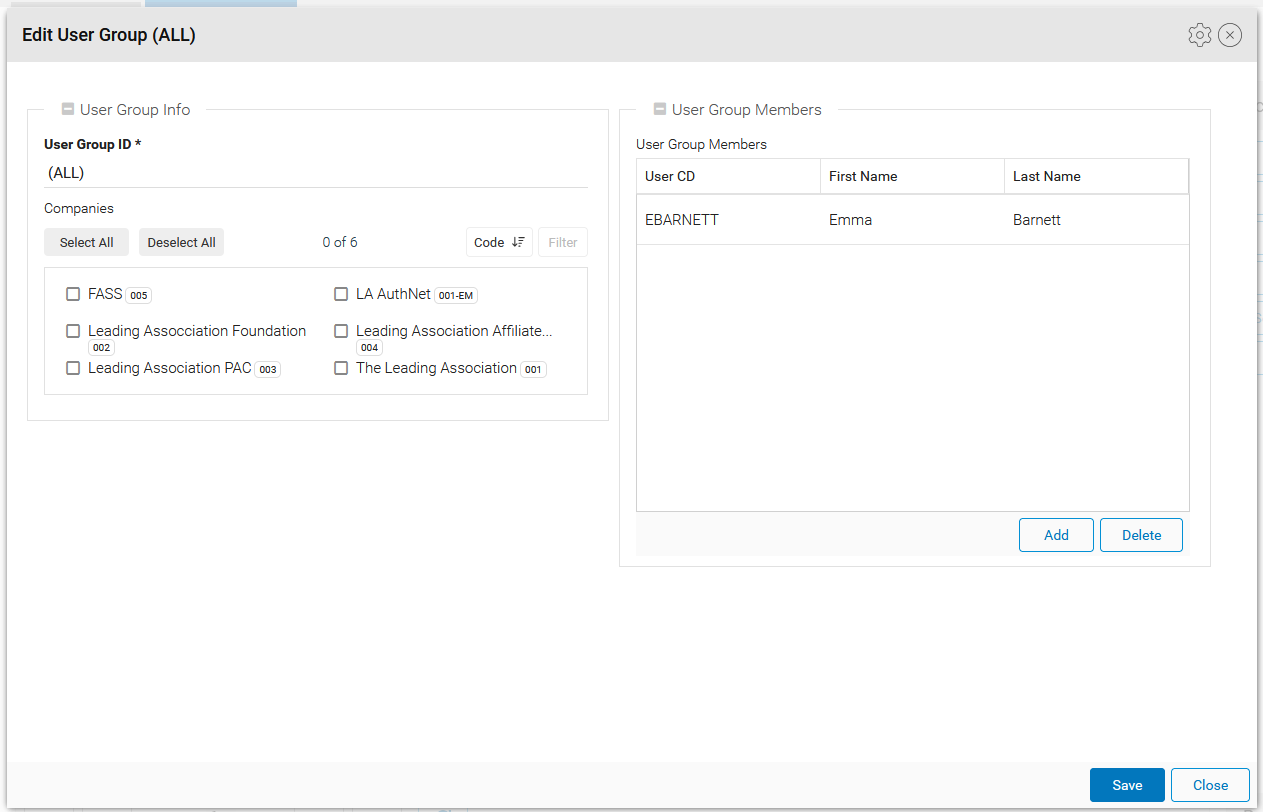The image size is (1263, 812).
Task: Click the Select All button
Action: coord(86,242)
